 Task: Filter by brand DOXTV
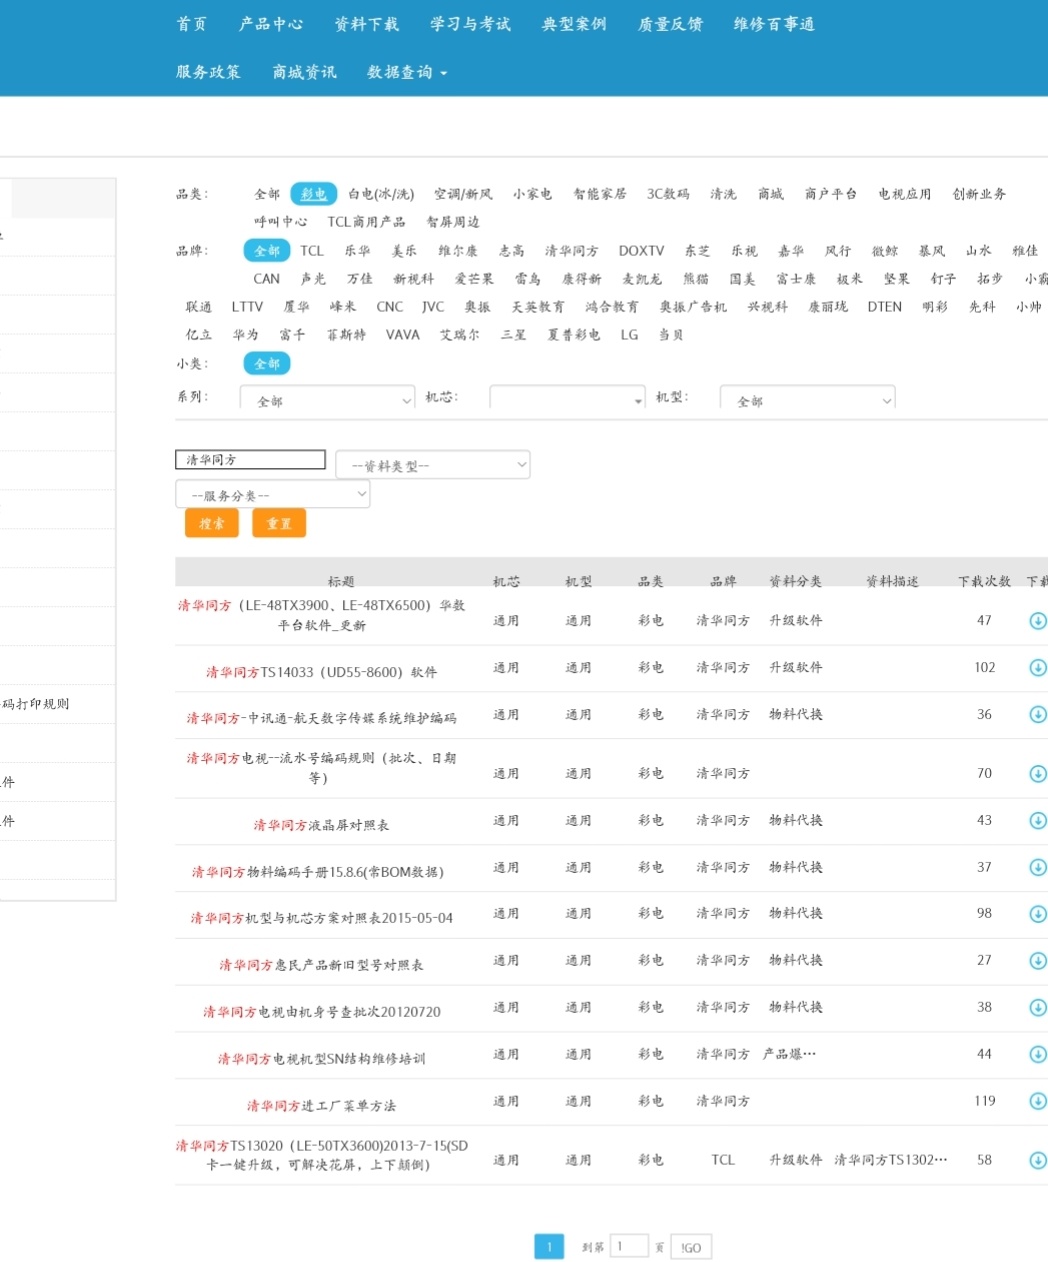(641, 251)
